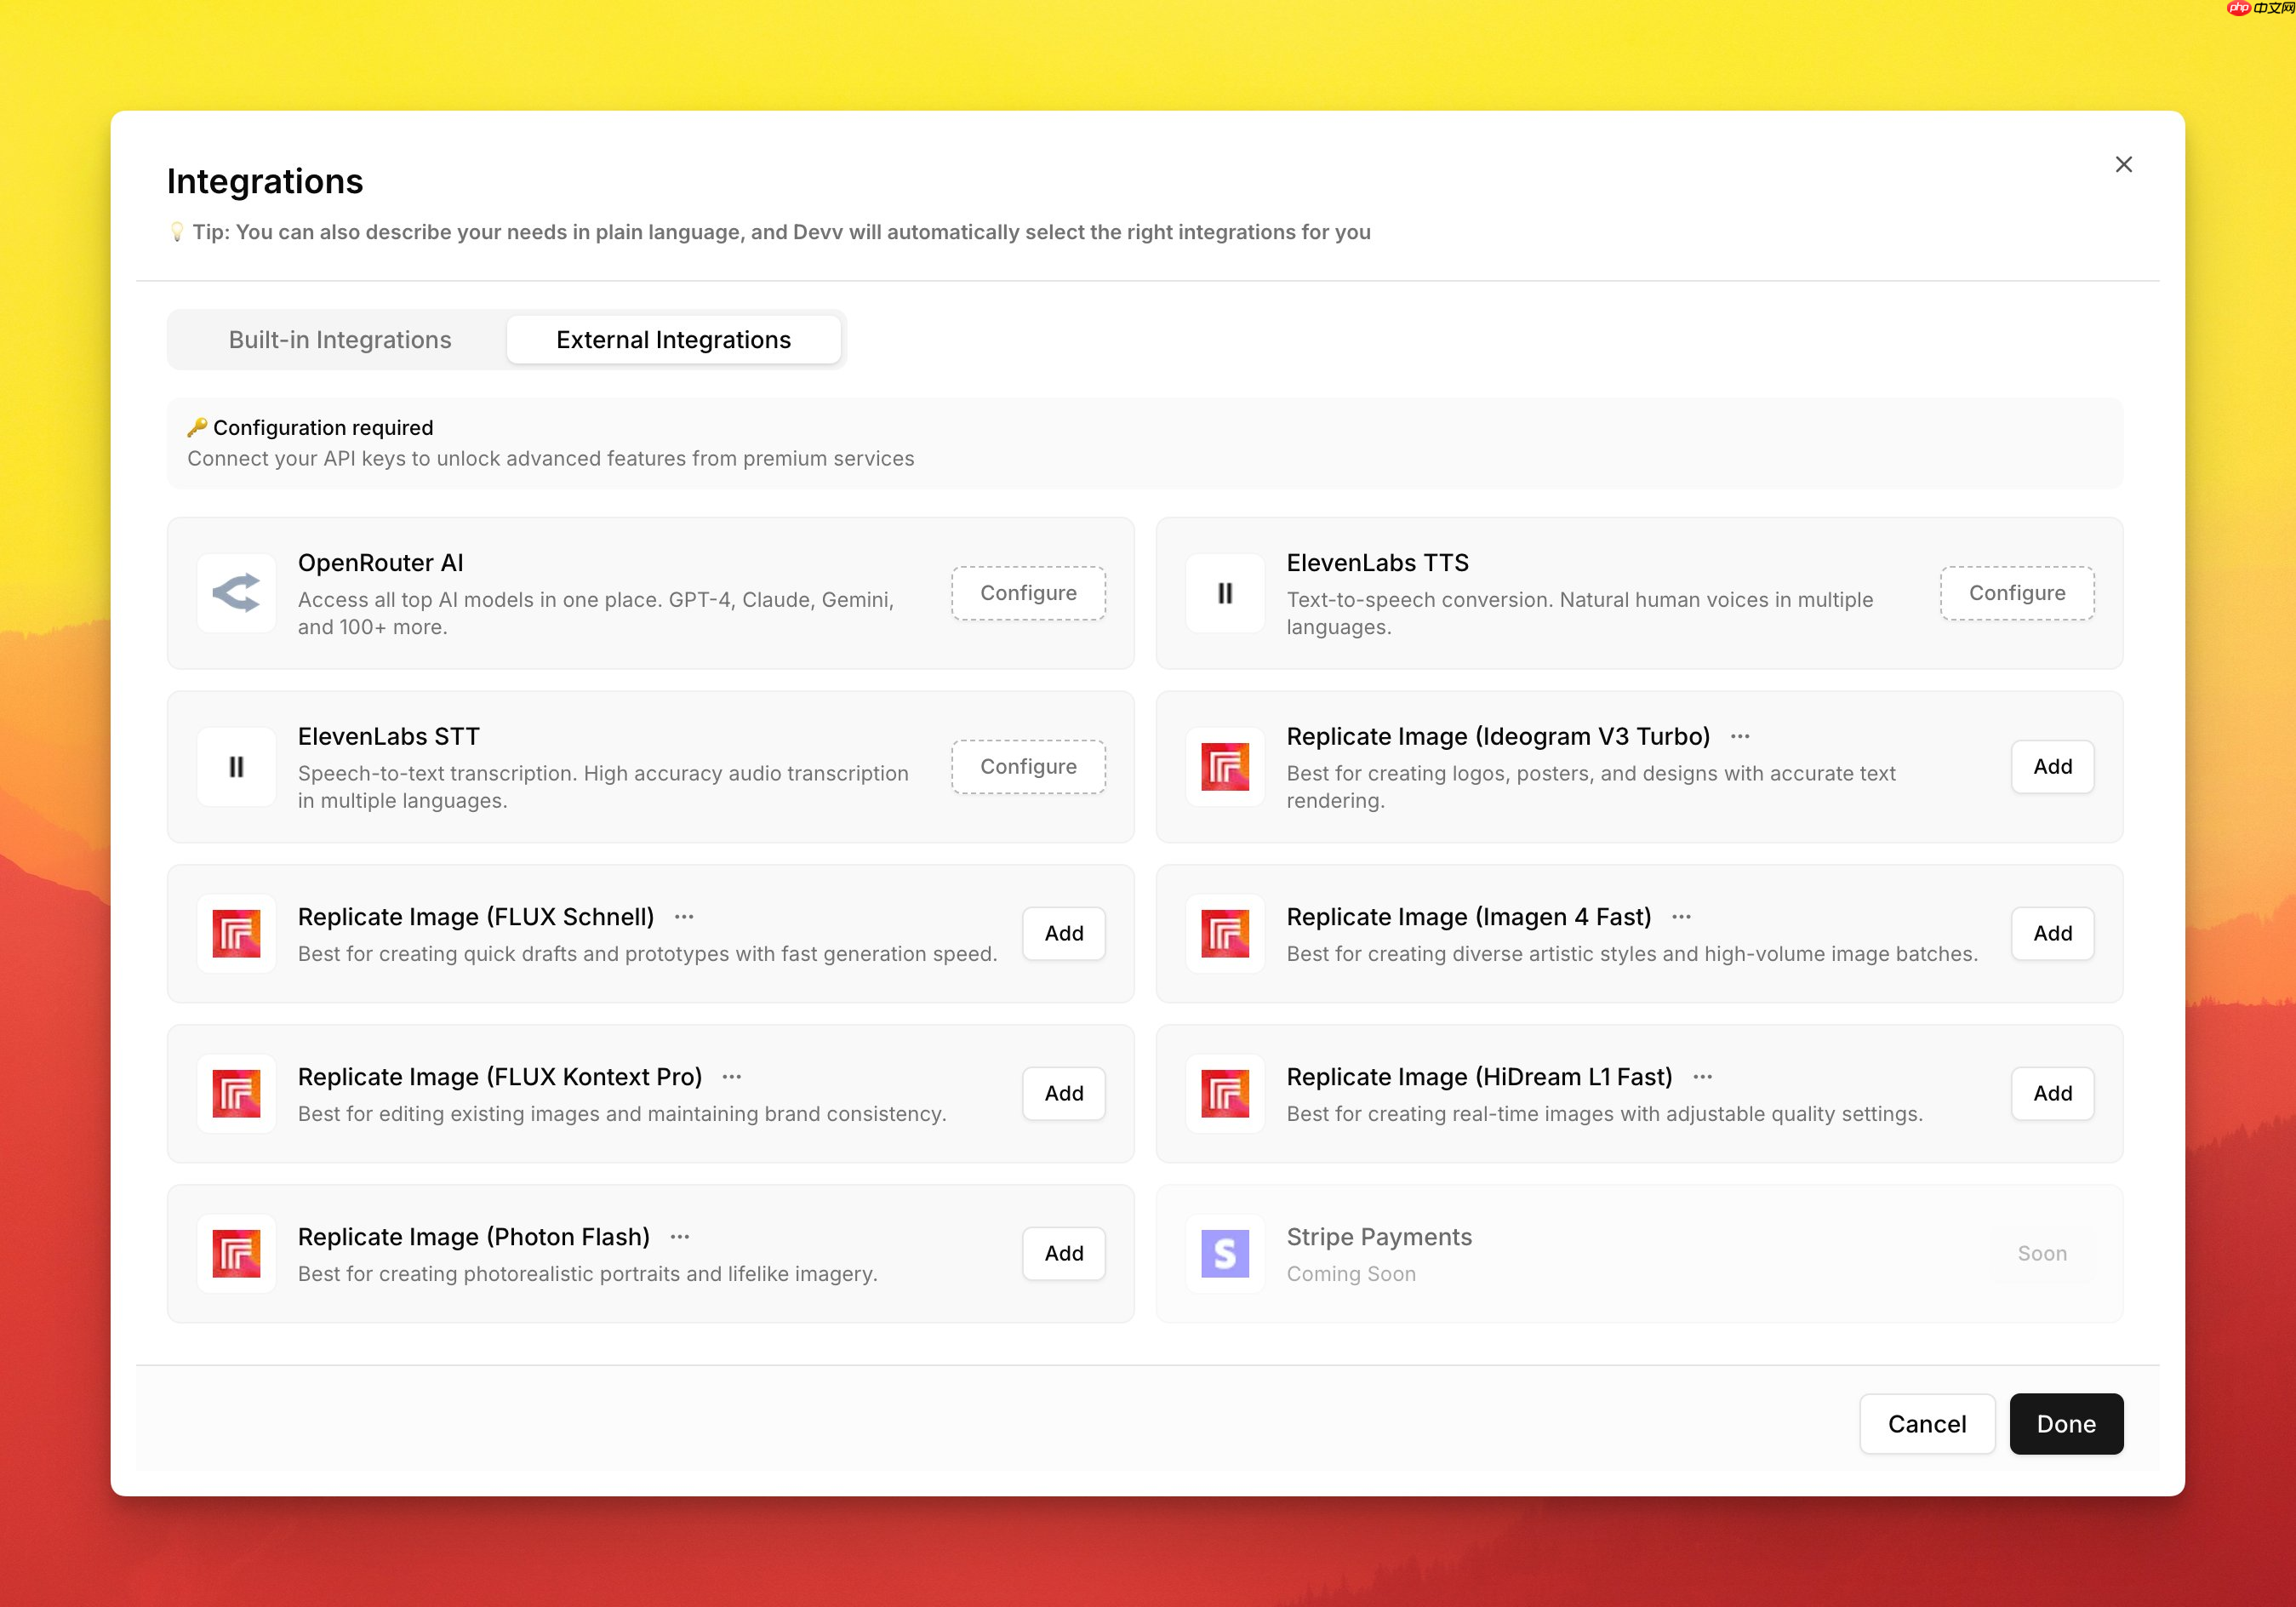Viewport: 2296px width, 1607px height.
Task: Switch to the Built-in Integrations tab
Action: [x=340, y=340]
